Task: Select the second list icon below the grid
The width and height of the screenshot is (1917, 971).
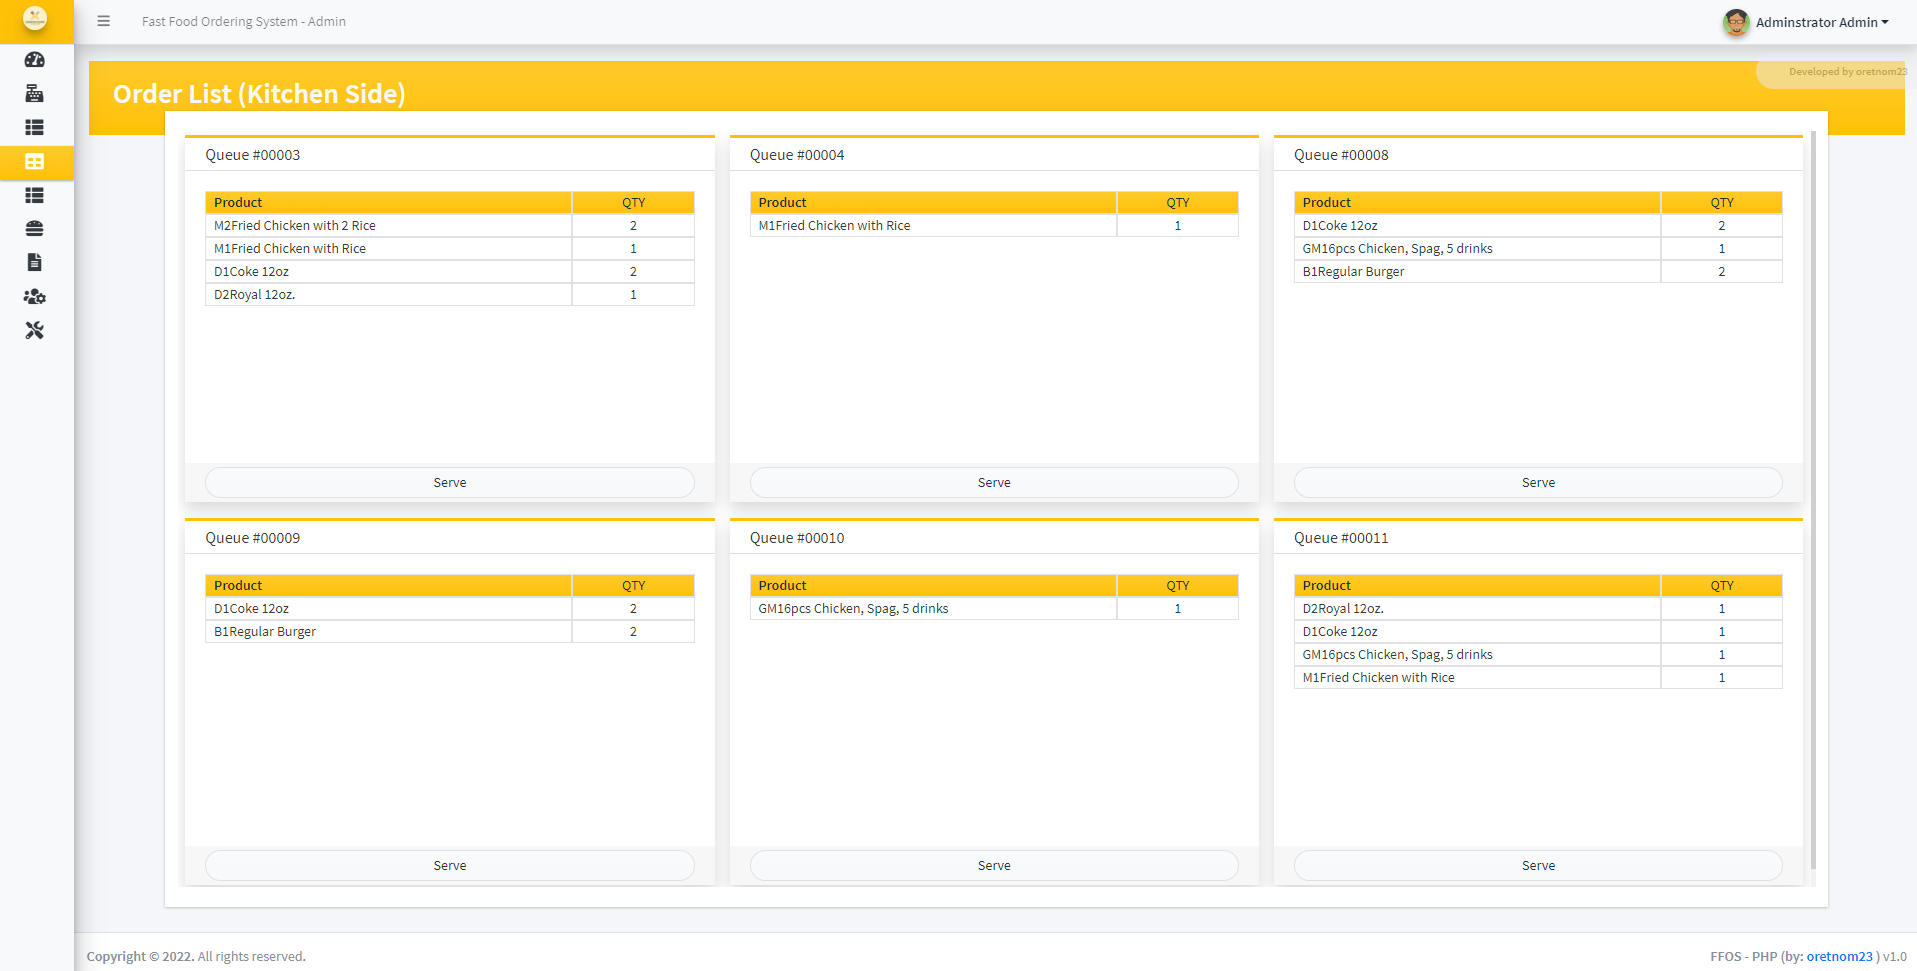Action: point(35,195)
